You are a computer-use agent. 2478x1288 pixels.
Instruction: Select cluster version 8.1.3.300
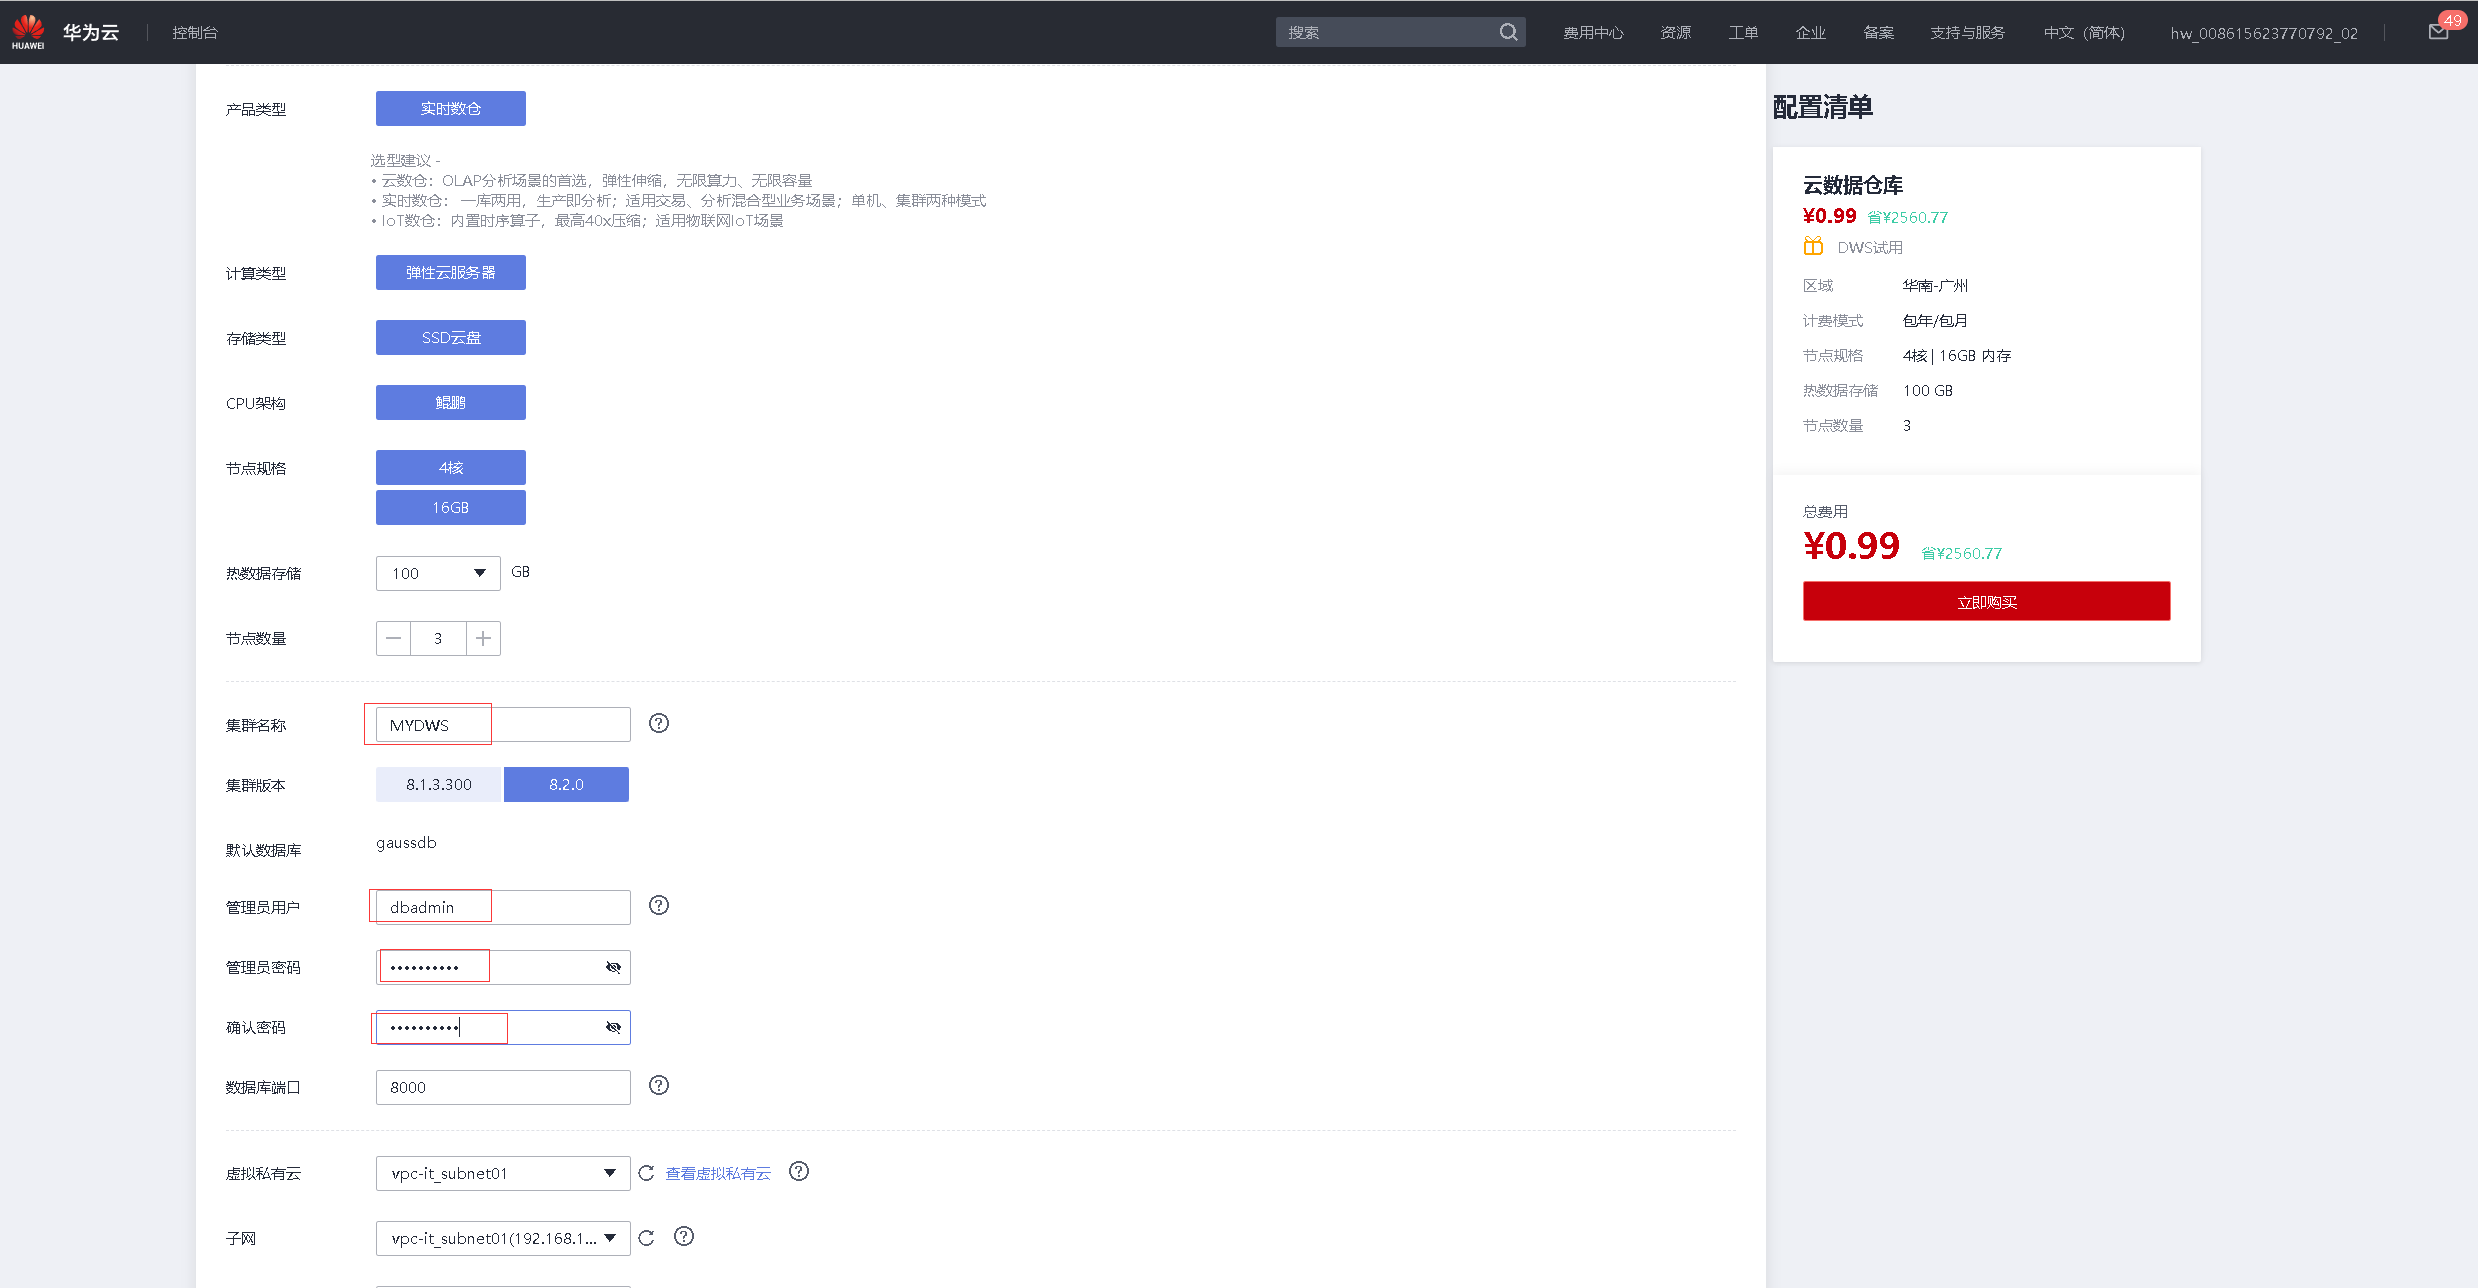438,784
